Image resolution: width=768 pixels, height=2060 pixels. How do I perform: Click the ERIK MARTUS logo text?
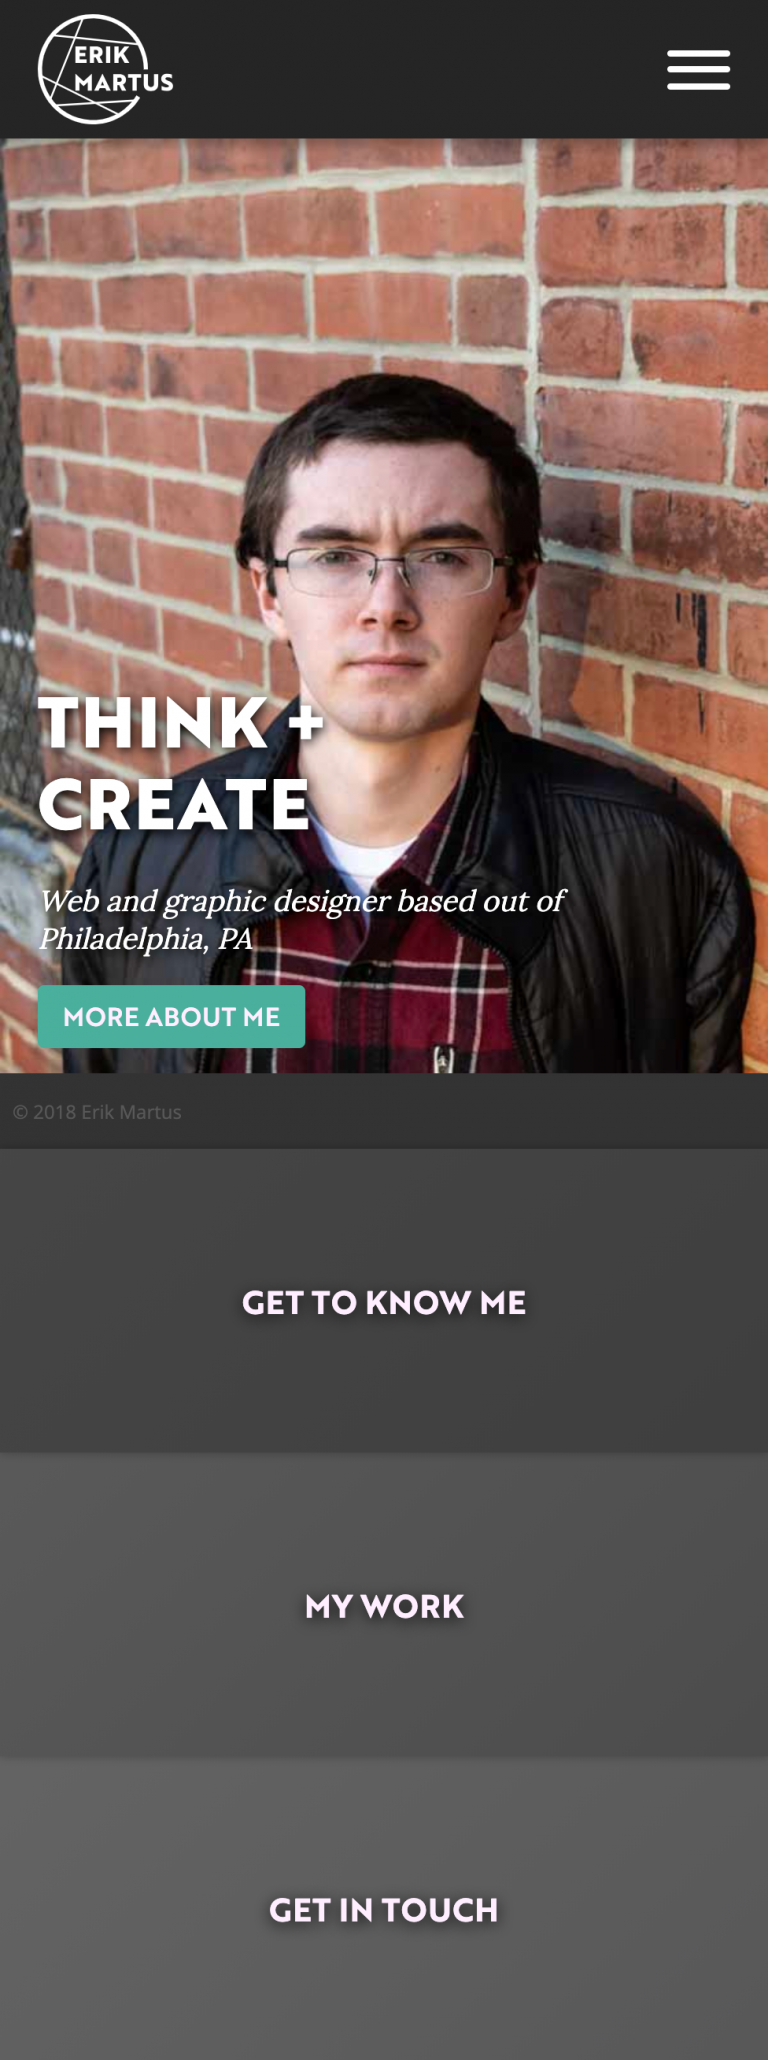123,69
